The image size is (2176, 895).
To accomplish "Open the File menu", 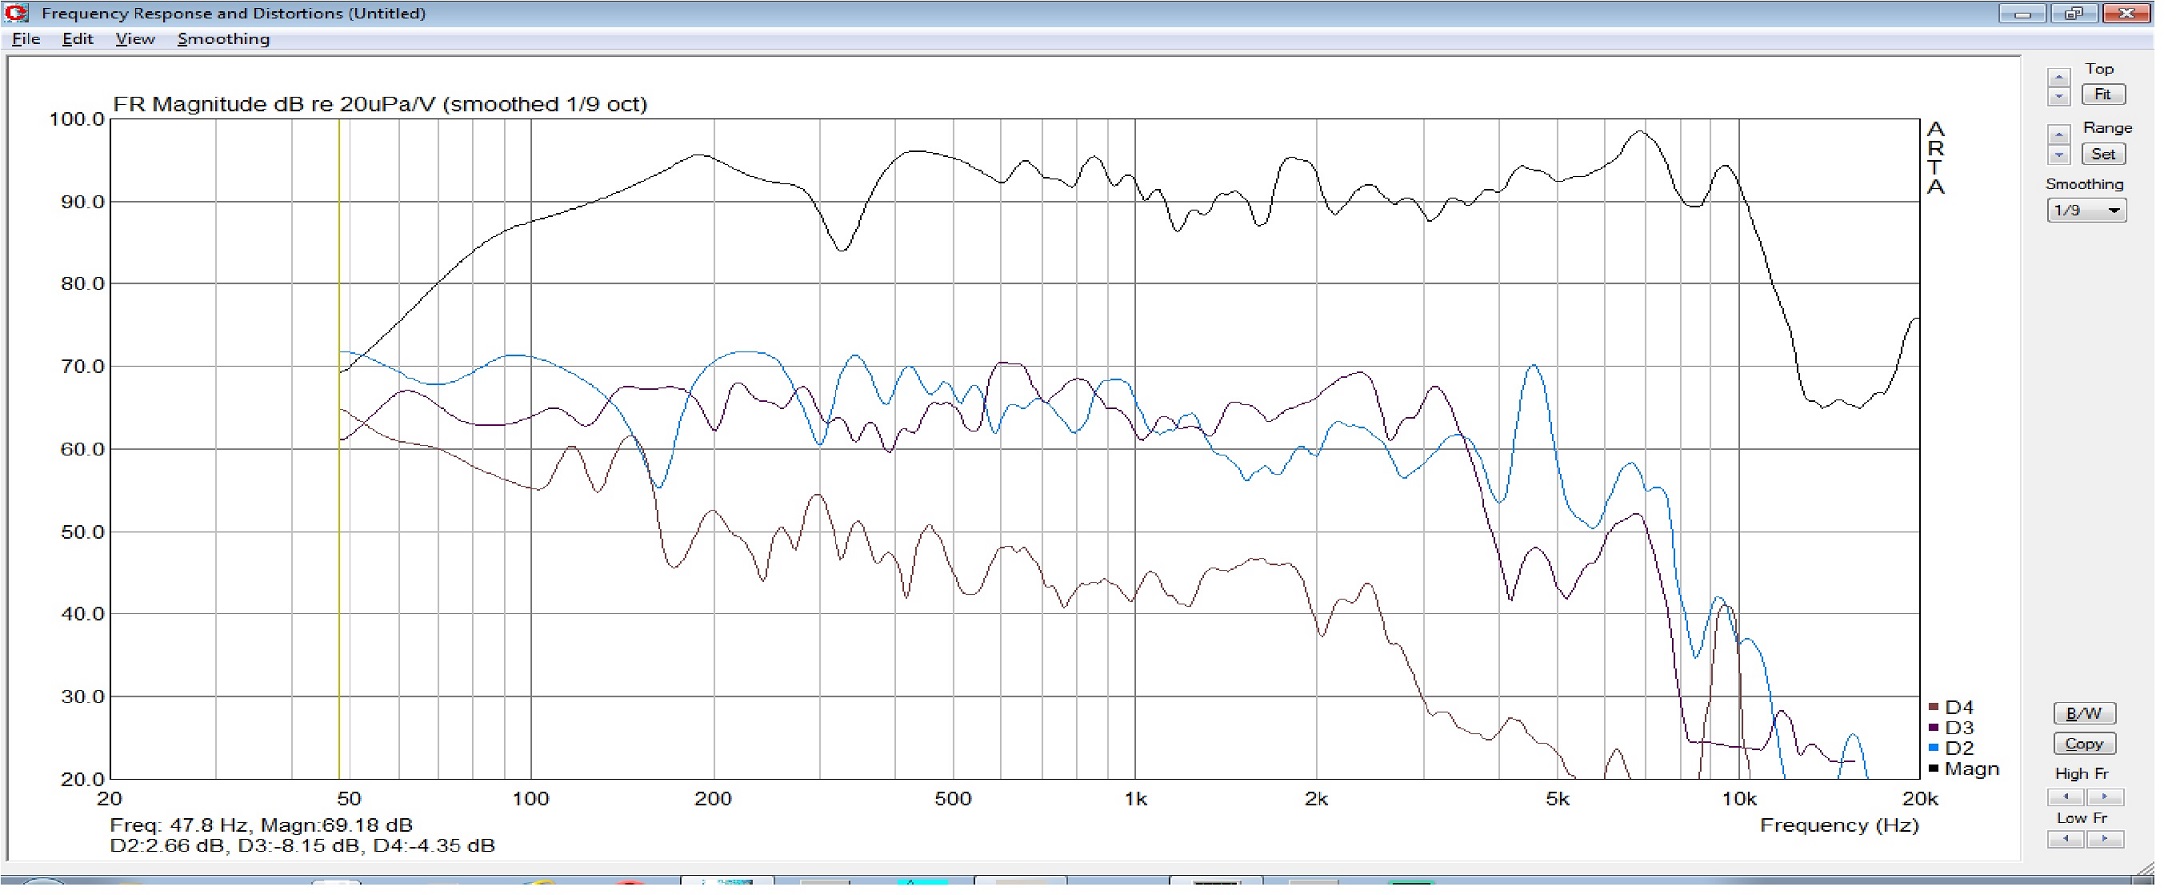I will 26,39.
